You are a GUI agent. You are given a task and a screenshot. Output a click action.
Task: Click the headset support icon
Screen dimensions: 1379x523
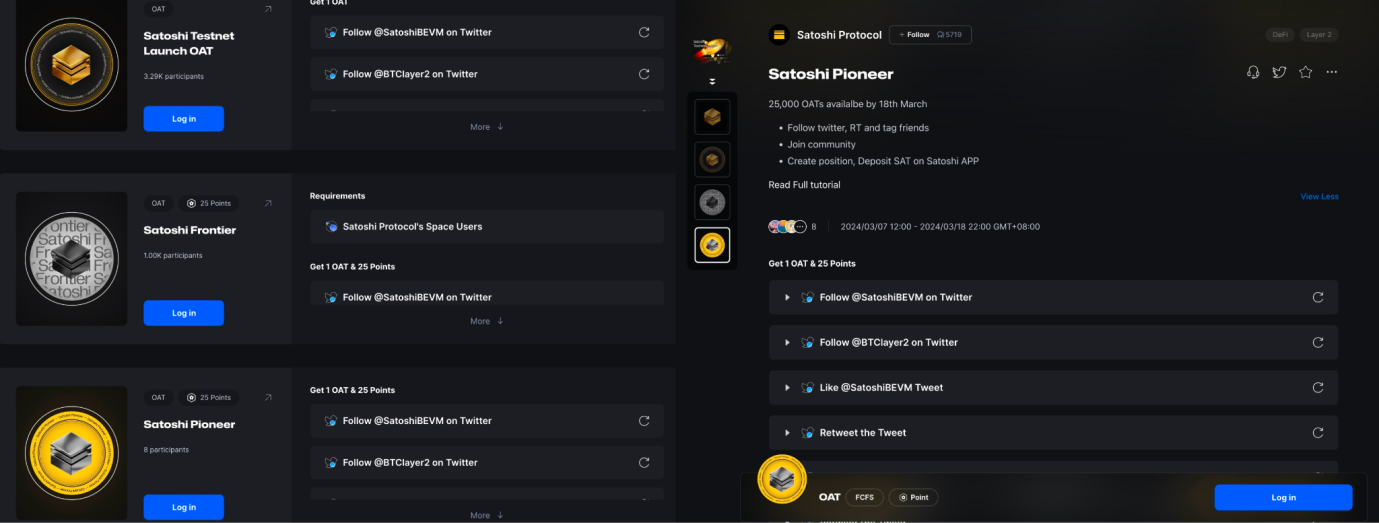[1253, 72]
